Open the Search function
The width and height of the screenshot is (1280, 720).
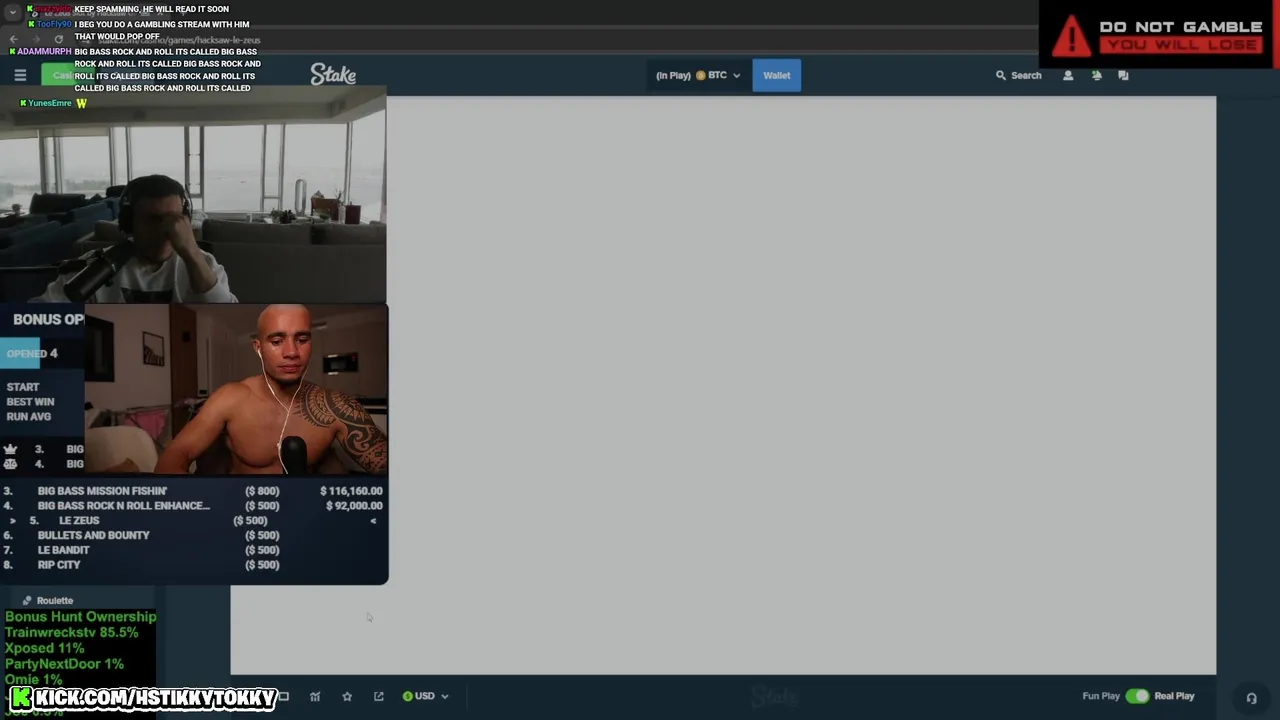click(1018, 75)
